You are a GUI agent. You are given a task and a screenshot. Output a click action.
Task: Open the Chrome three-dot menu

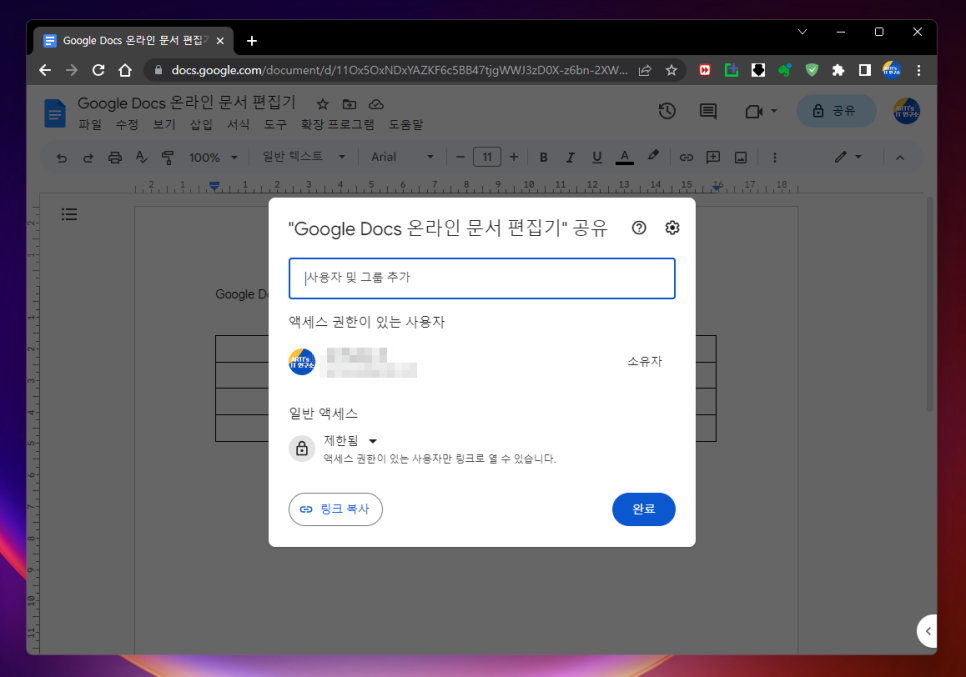(x=919, y=70)
